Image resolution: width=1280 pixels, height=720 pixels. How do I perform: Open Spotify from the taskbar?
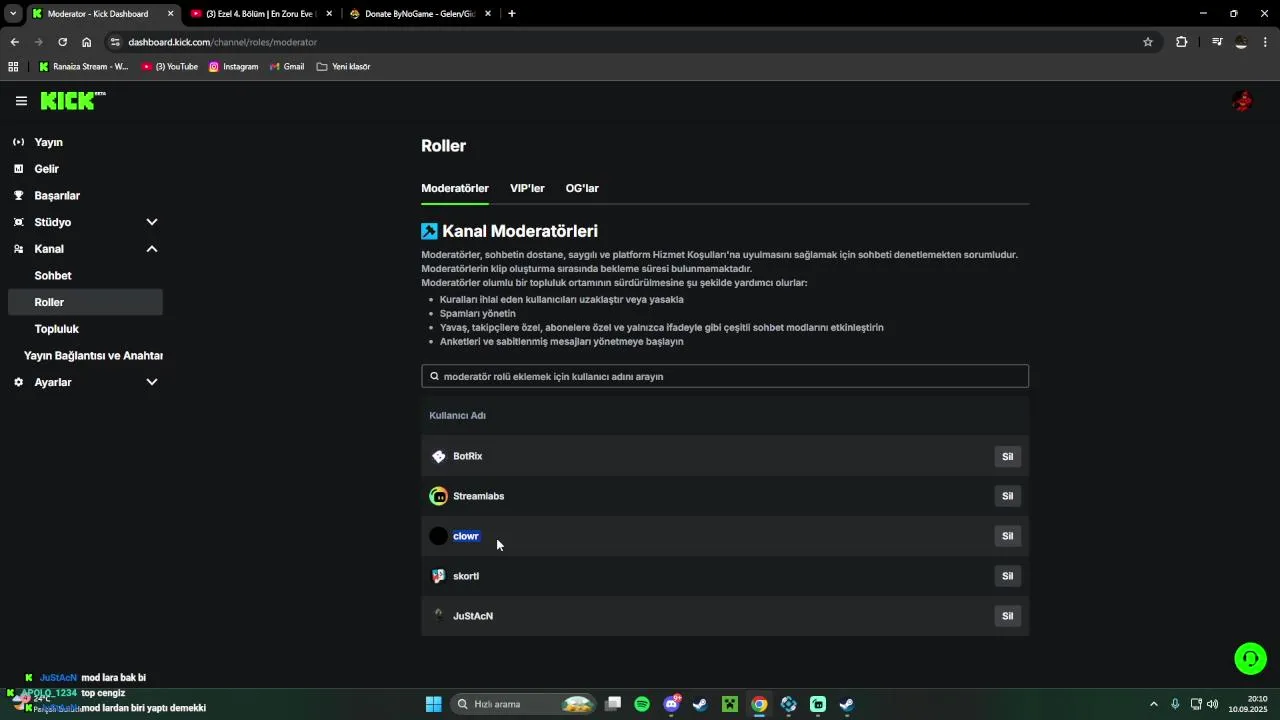(642, 704)
